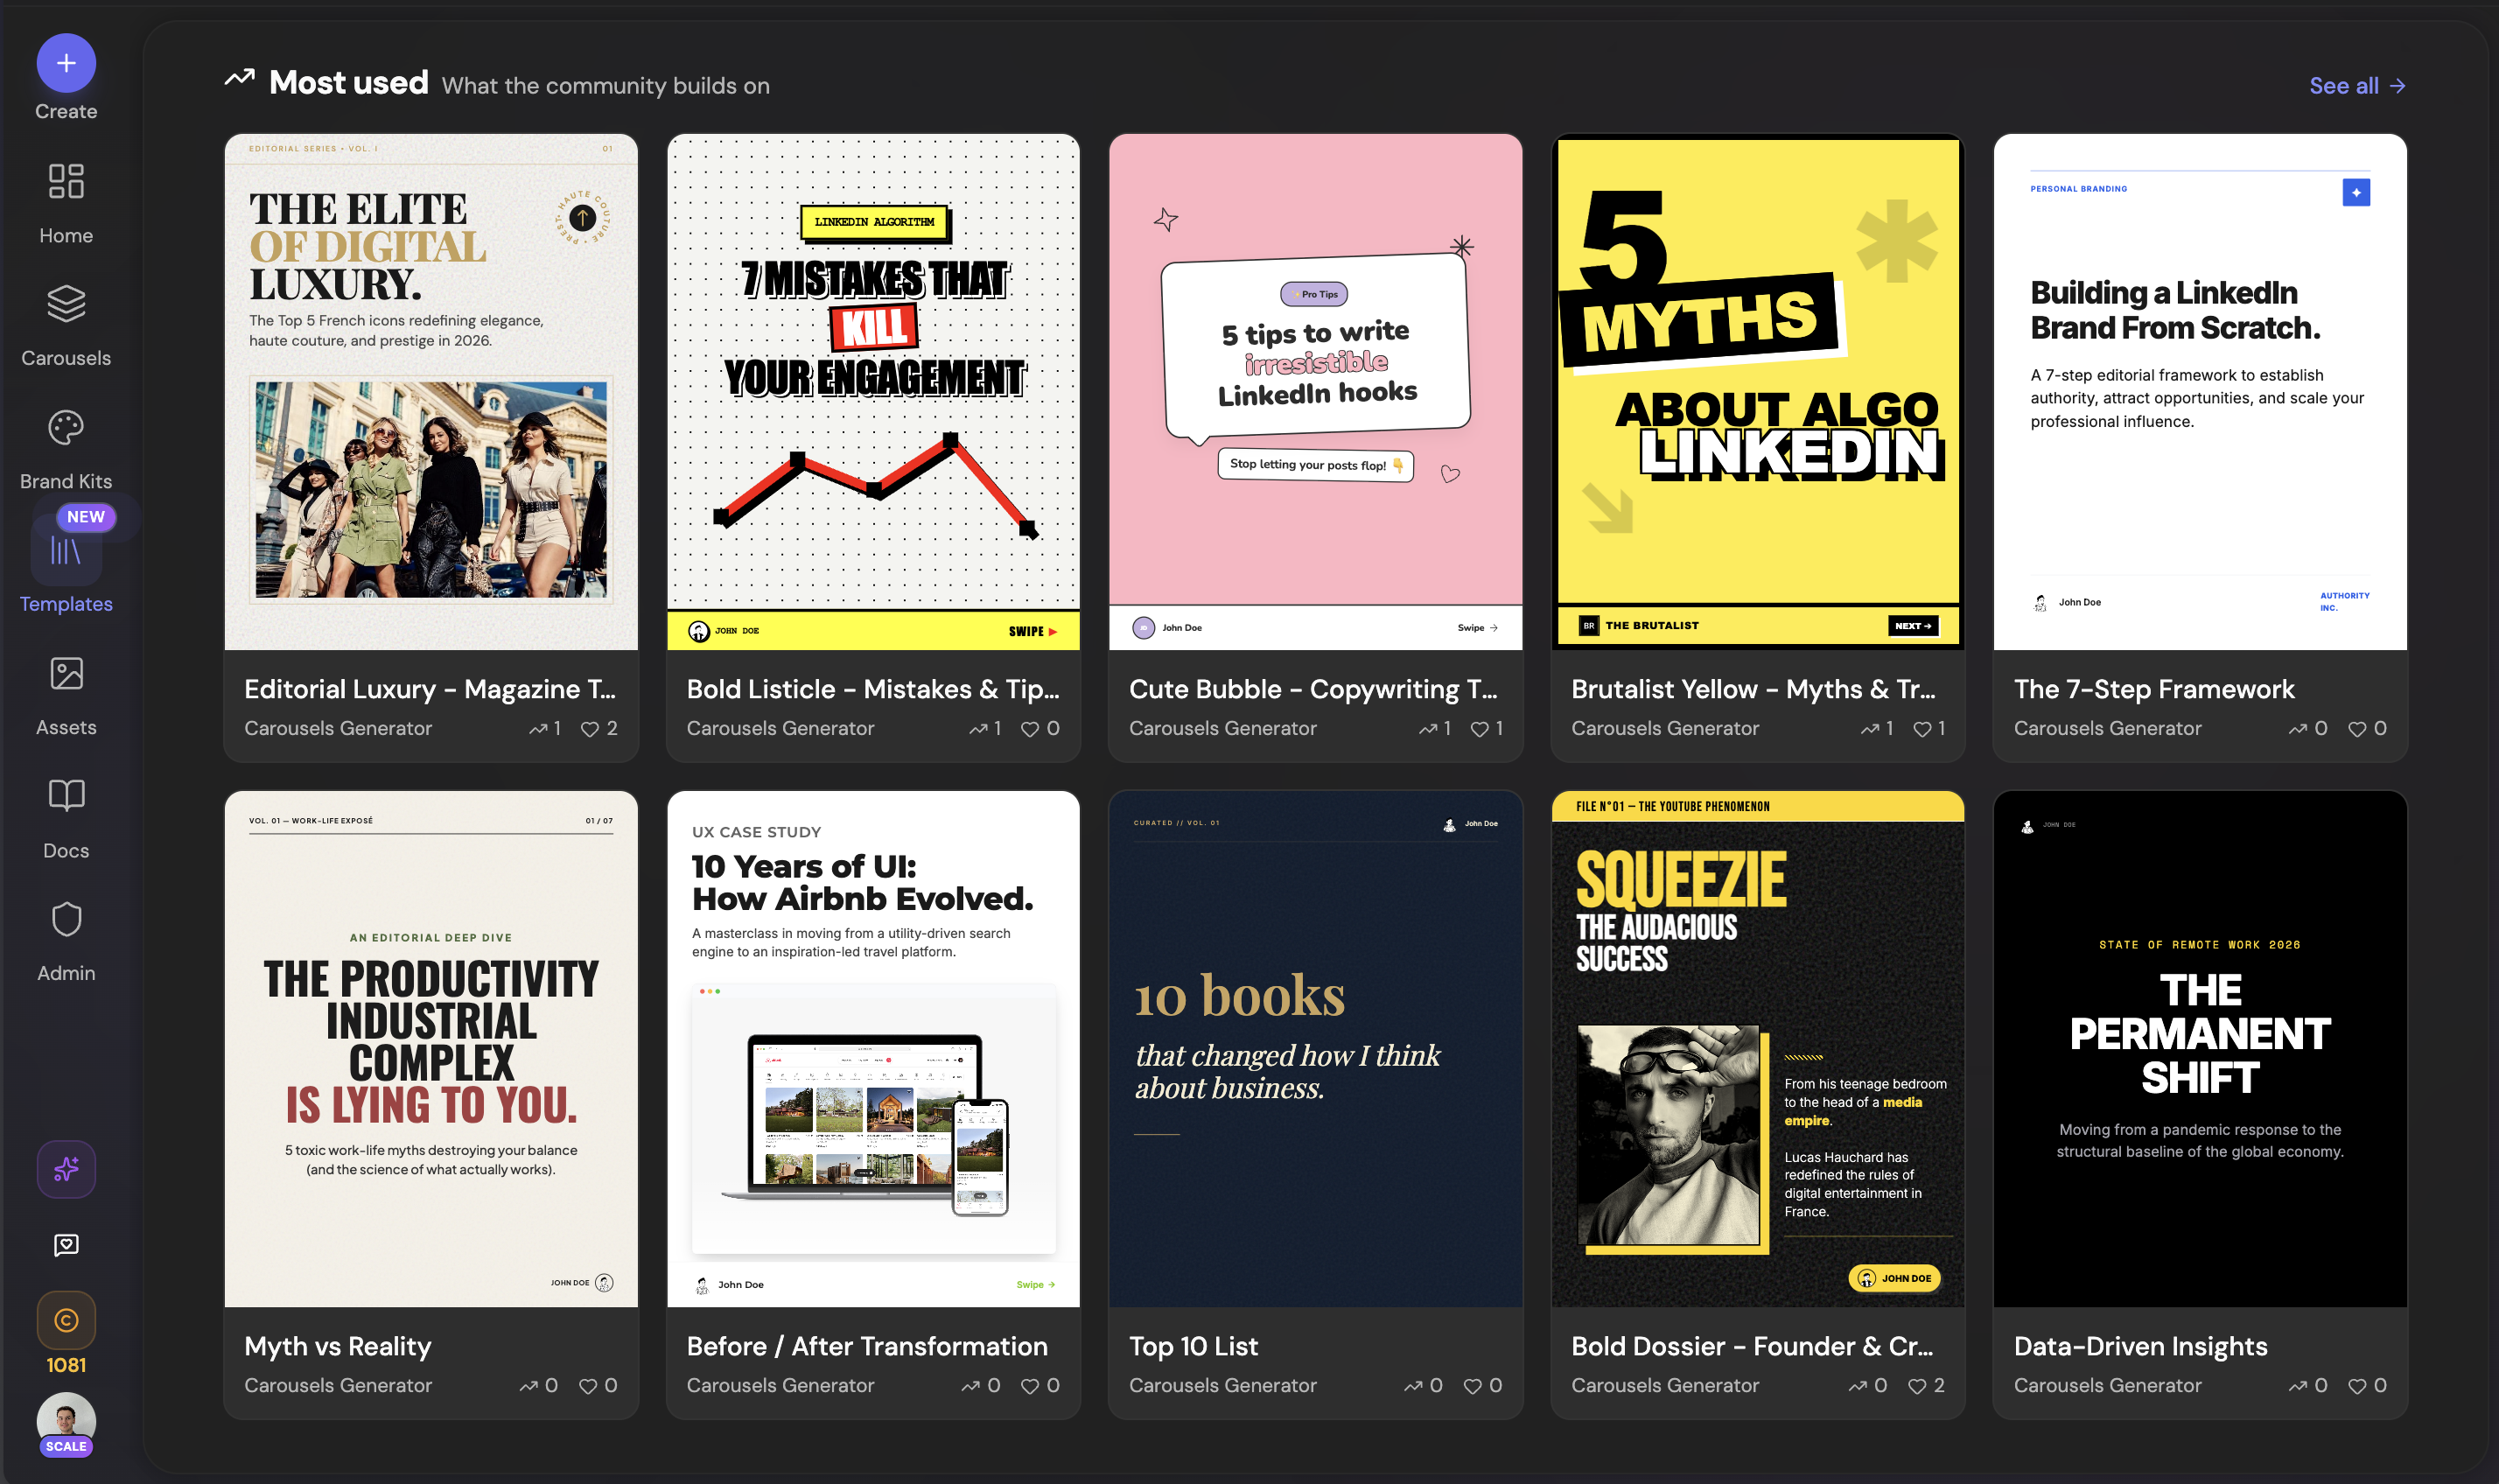2499x1484 pixels.
Task: Open the Home dashboard icon
Action: click(x=66, y=182)
